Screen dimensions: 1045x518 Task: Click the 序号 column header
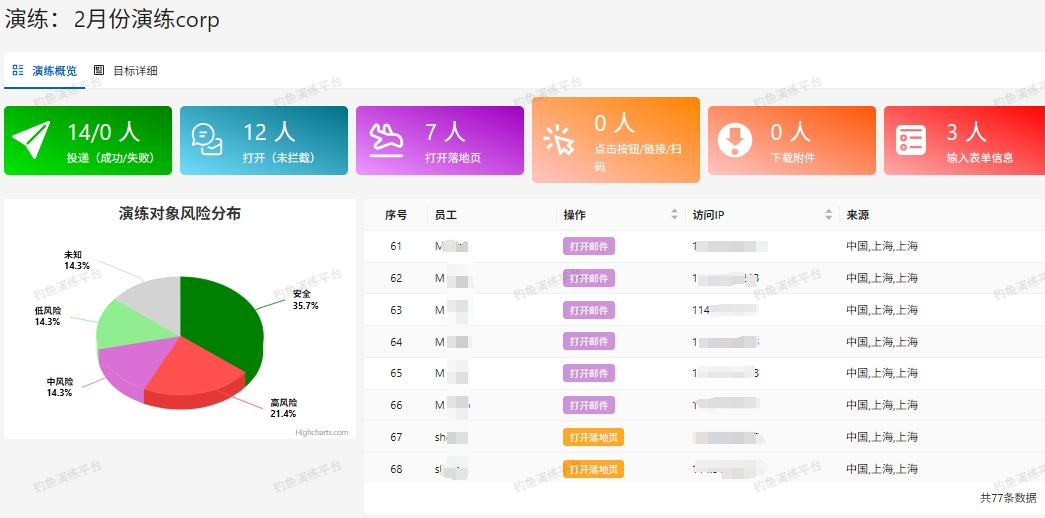point(396,215)
